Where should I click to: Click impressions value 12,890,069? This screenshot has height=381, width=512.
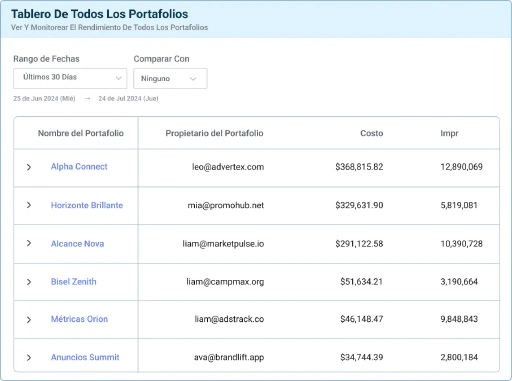[x=462, y=167]
